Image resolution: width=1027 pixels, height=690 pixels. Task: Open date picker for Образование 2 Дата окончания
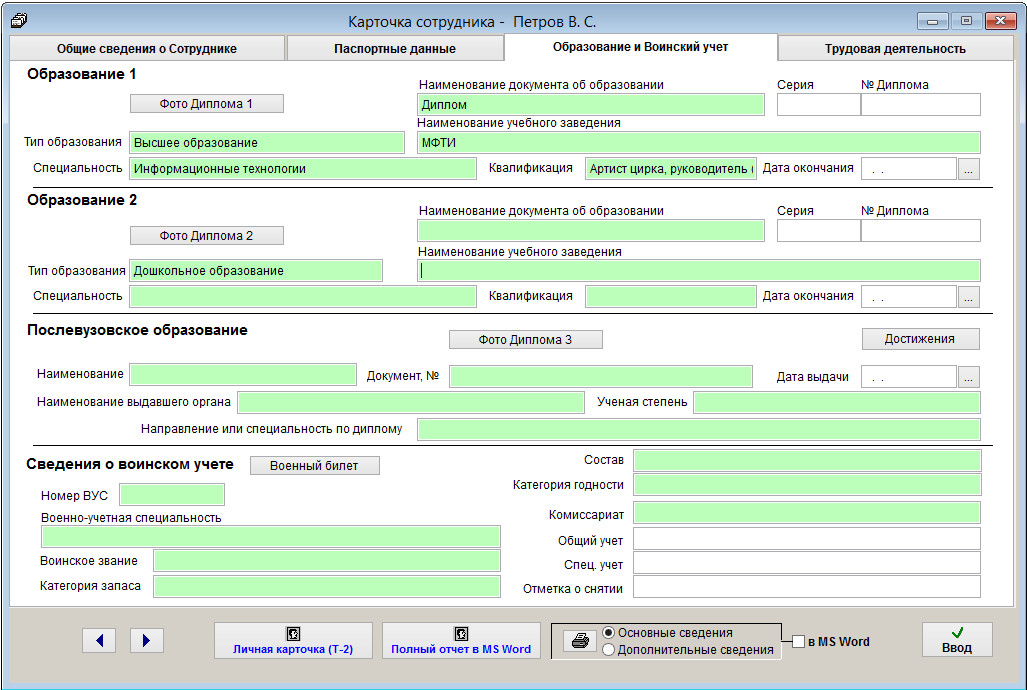969,297
